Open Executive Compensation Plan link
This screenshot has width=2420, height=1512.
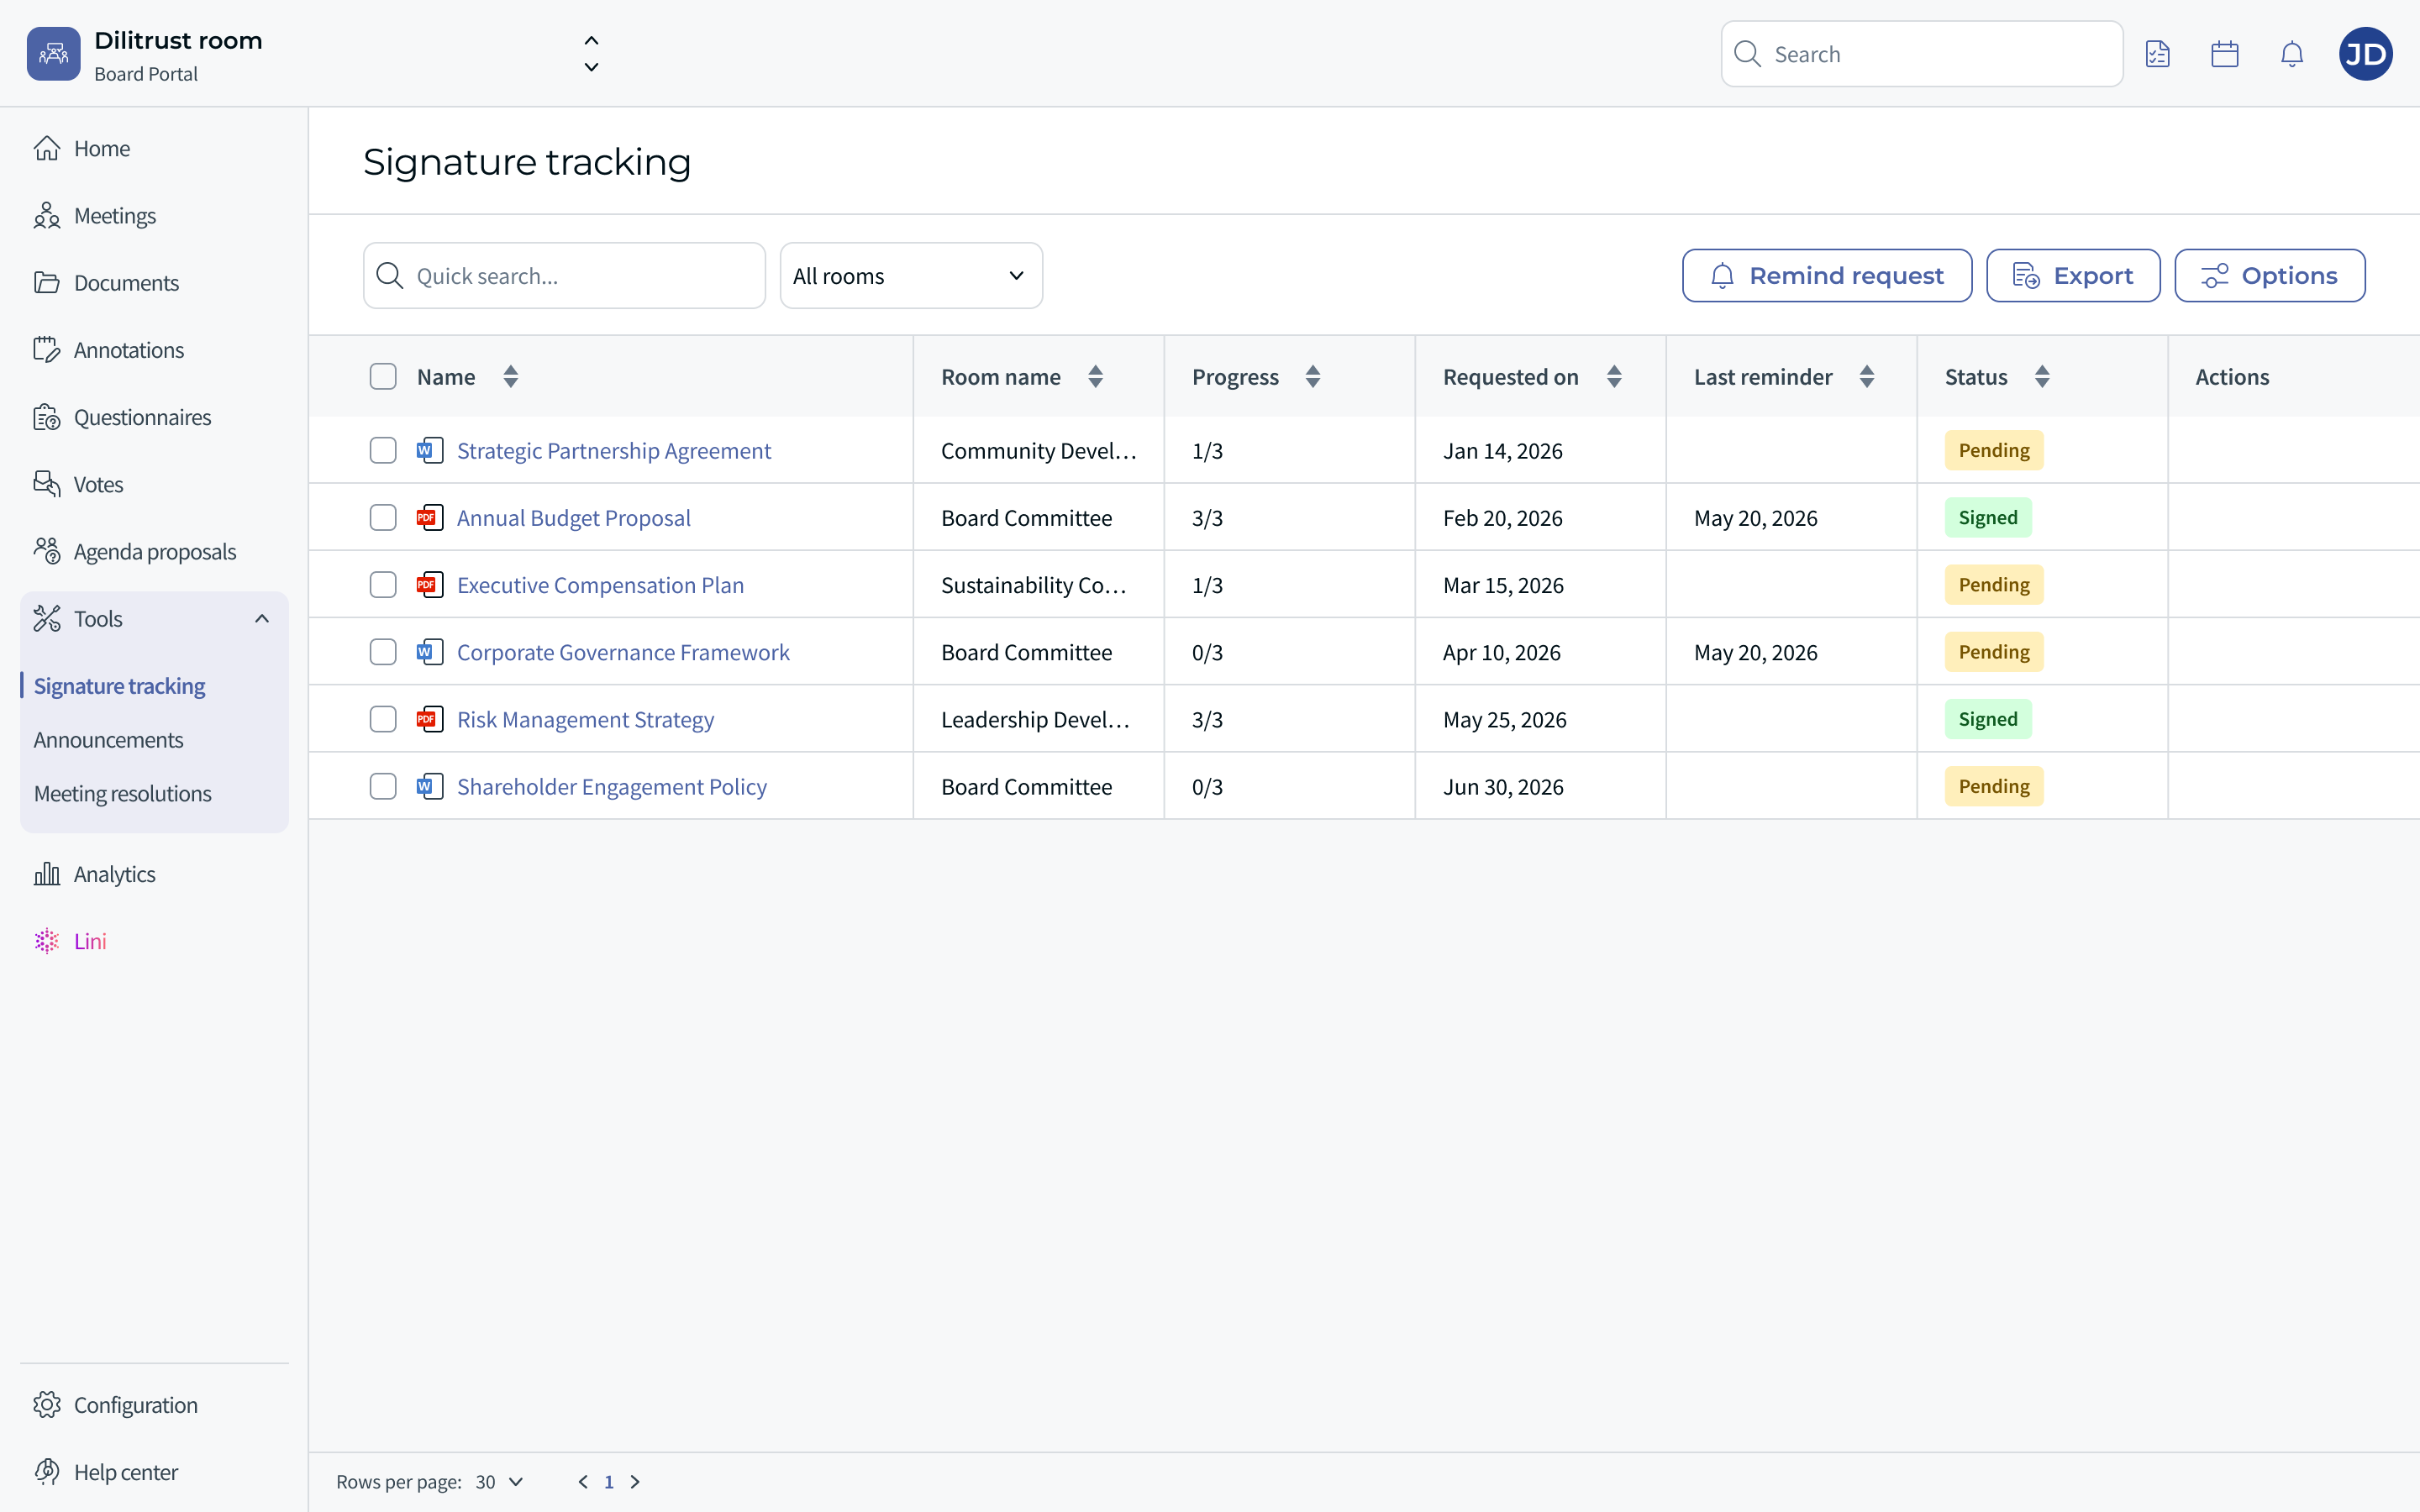(x=600, y=584)
